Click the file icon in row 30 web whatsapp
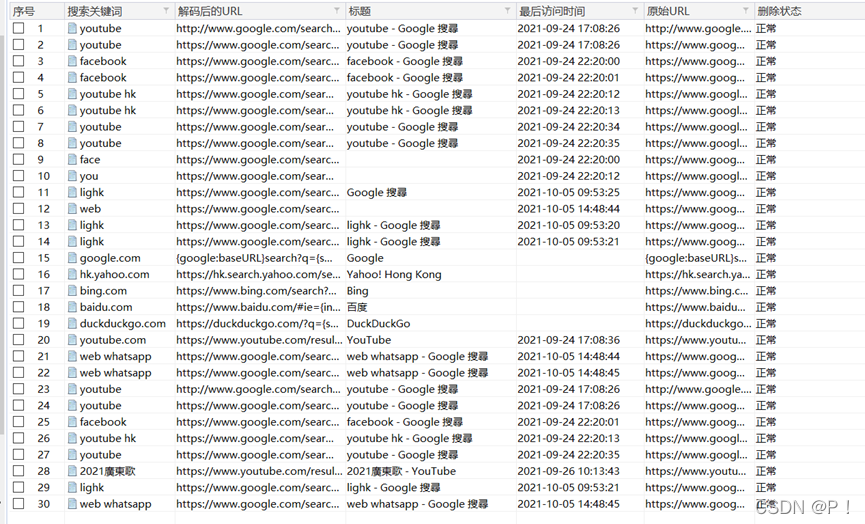The height and width of the screenshot is (524, 865). [72, 504]
